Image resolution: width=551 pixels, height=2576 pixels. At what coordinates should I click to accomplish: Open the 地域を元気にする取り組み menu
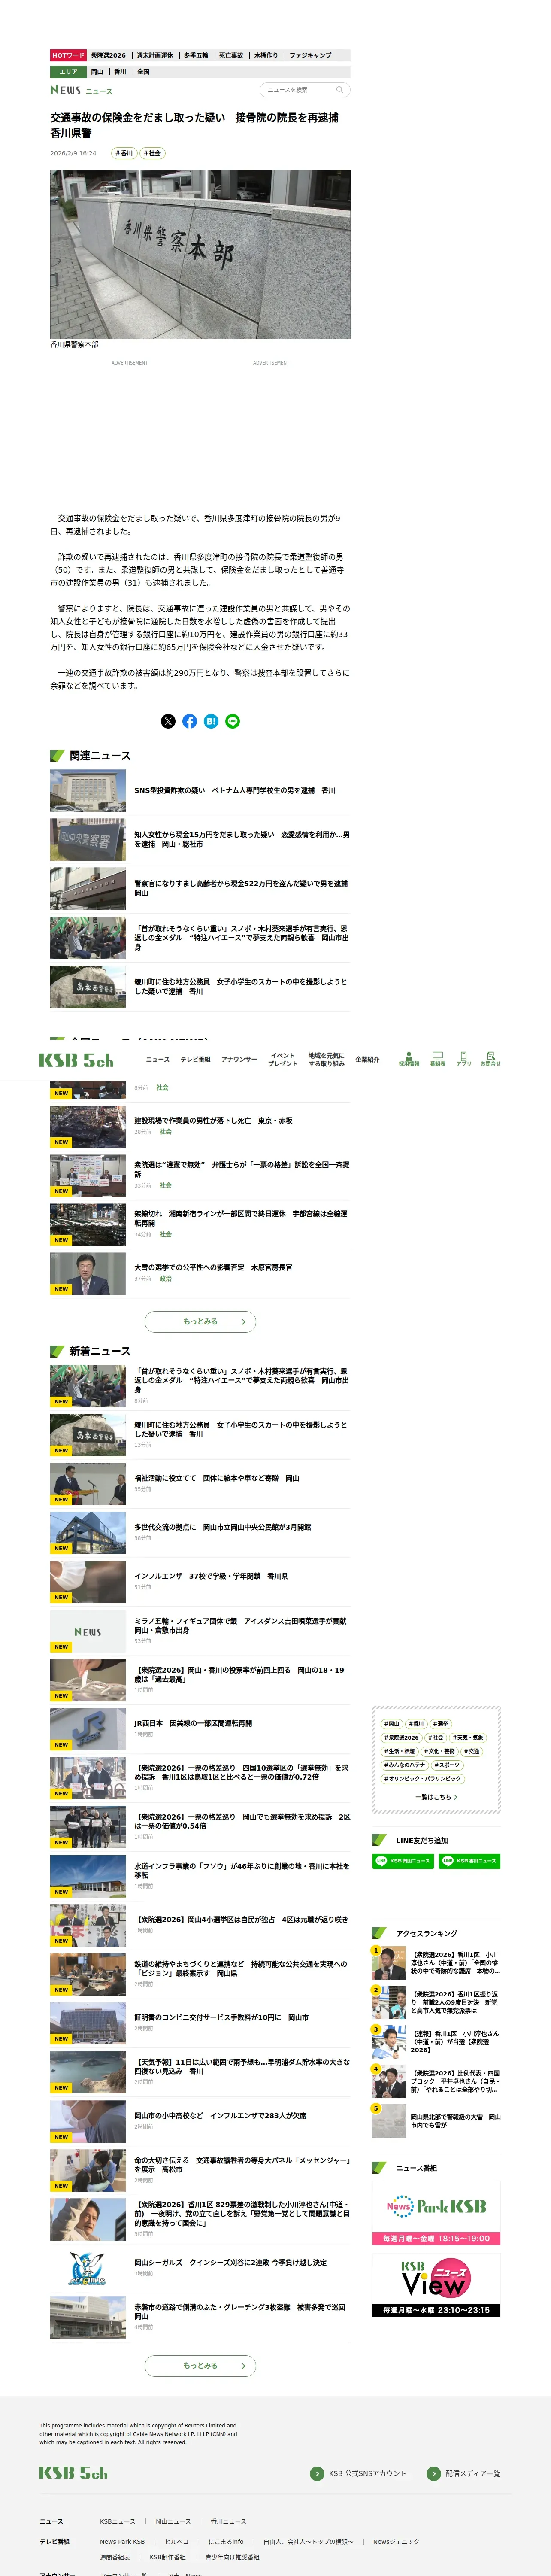click(x=326, y=1059)
